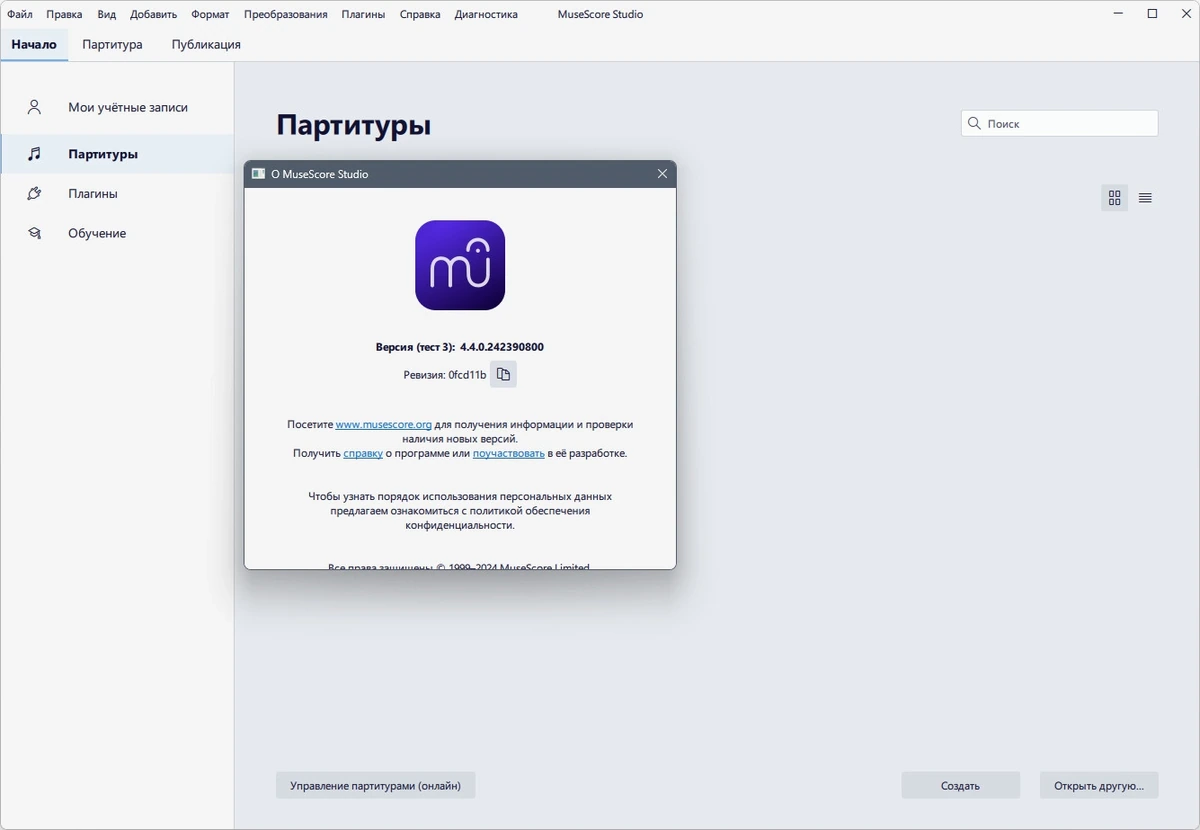Click the magnifier icon in search box
Viewport: 1200px width, 830px height.
(974, 124)
